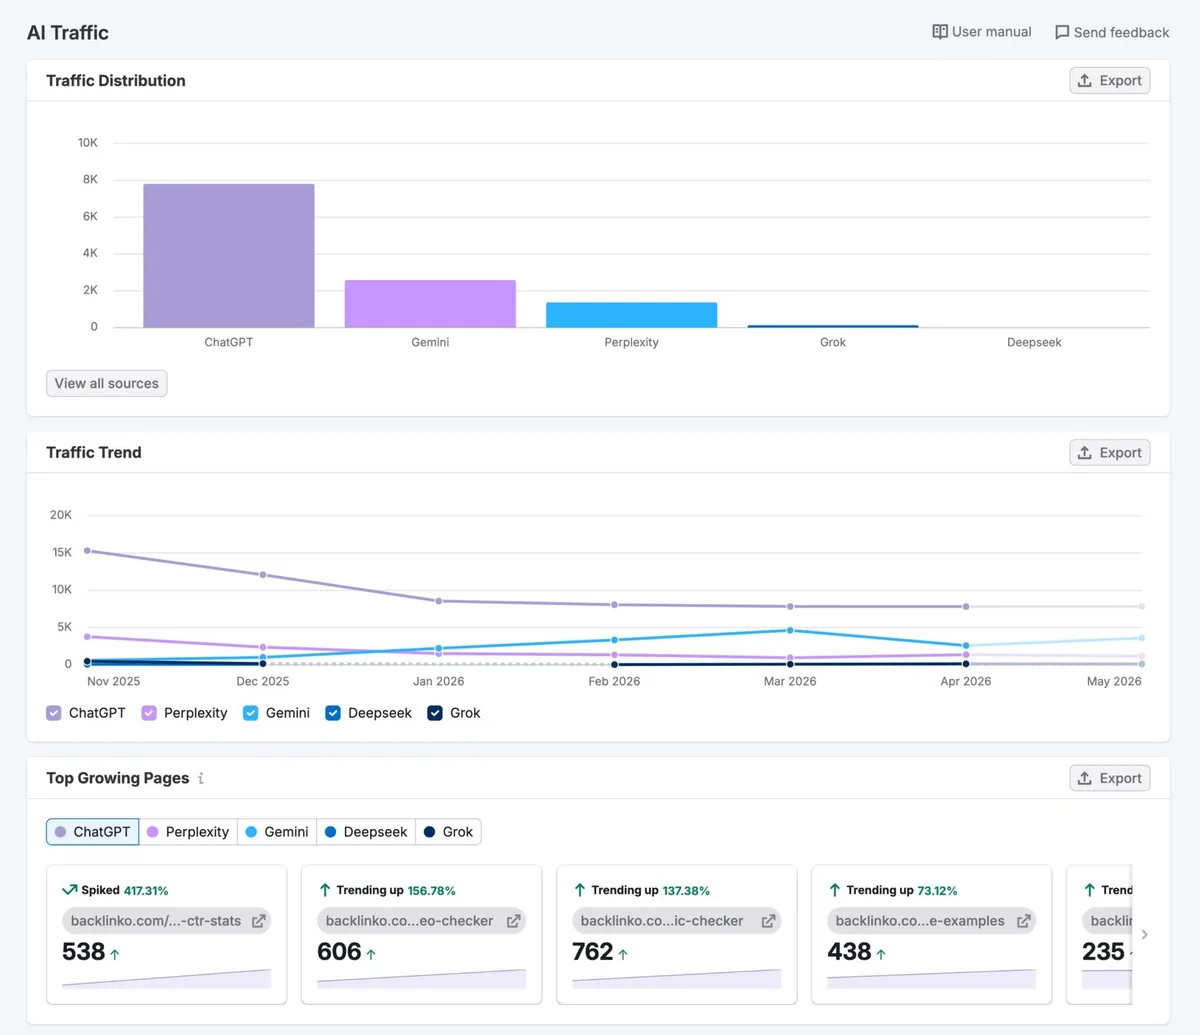
Task: Click Gemini data point at Mar 2026
Action: [790, 631]
